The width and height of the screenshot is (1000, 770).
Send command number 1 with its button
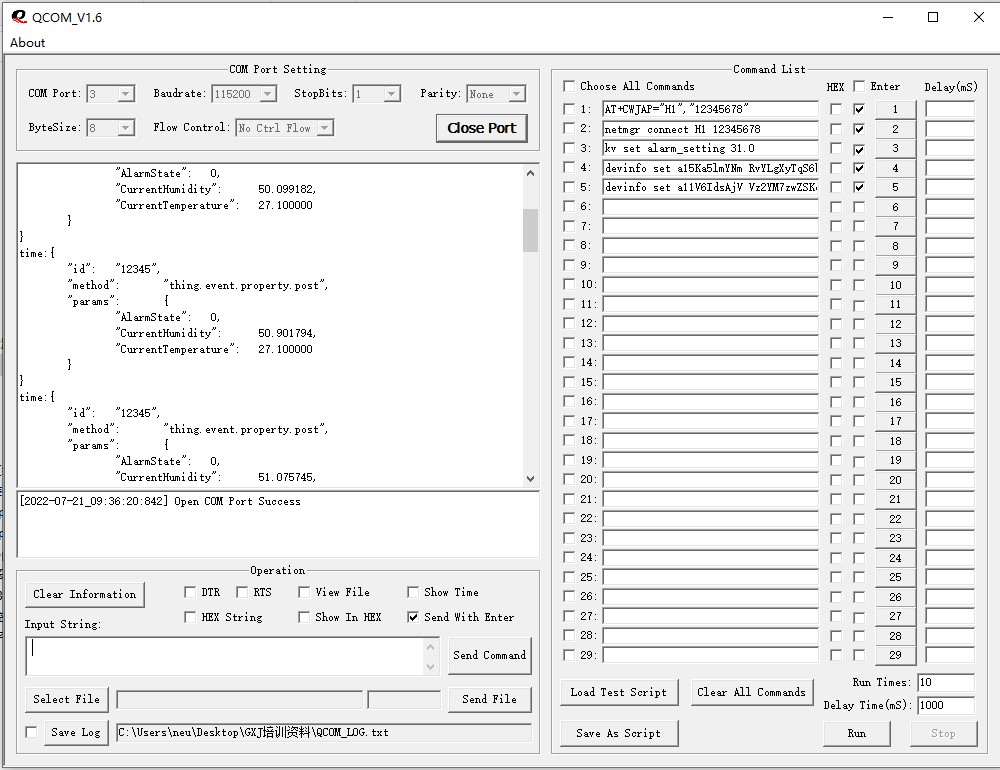point(895,109)
